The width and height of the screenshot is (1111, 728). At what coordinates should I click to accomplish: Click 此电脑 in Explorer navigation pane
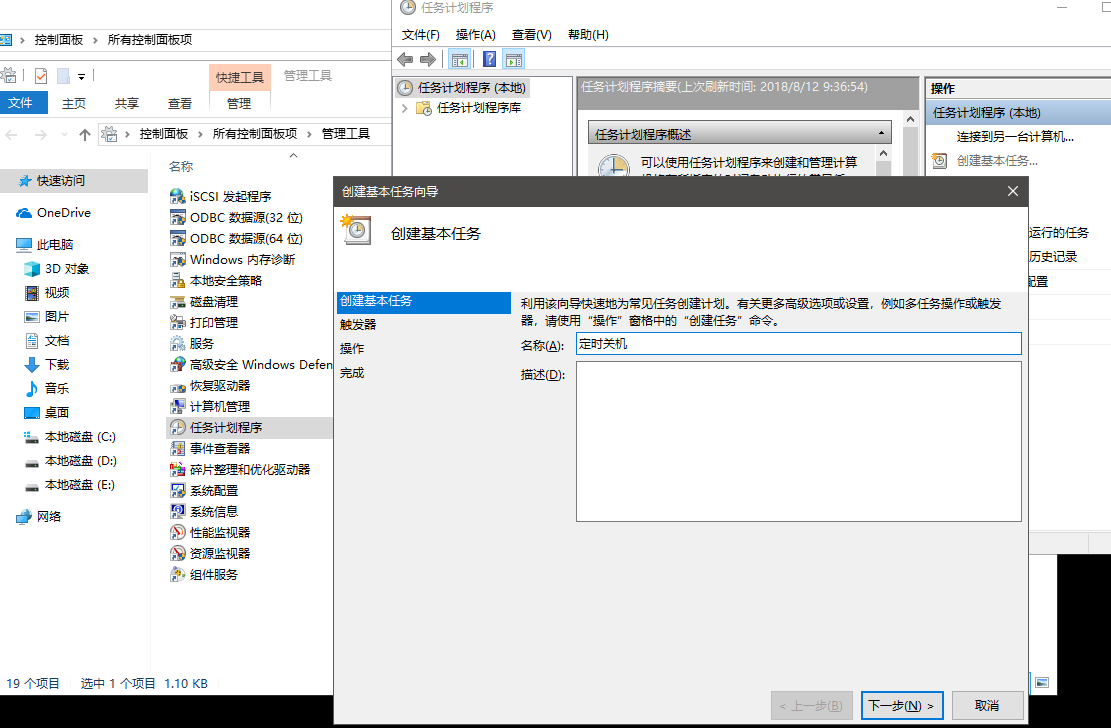point(45,245)
